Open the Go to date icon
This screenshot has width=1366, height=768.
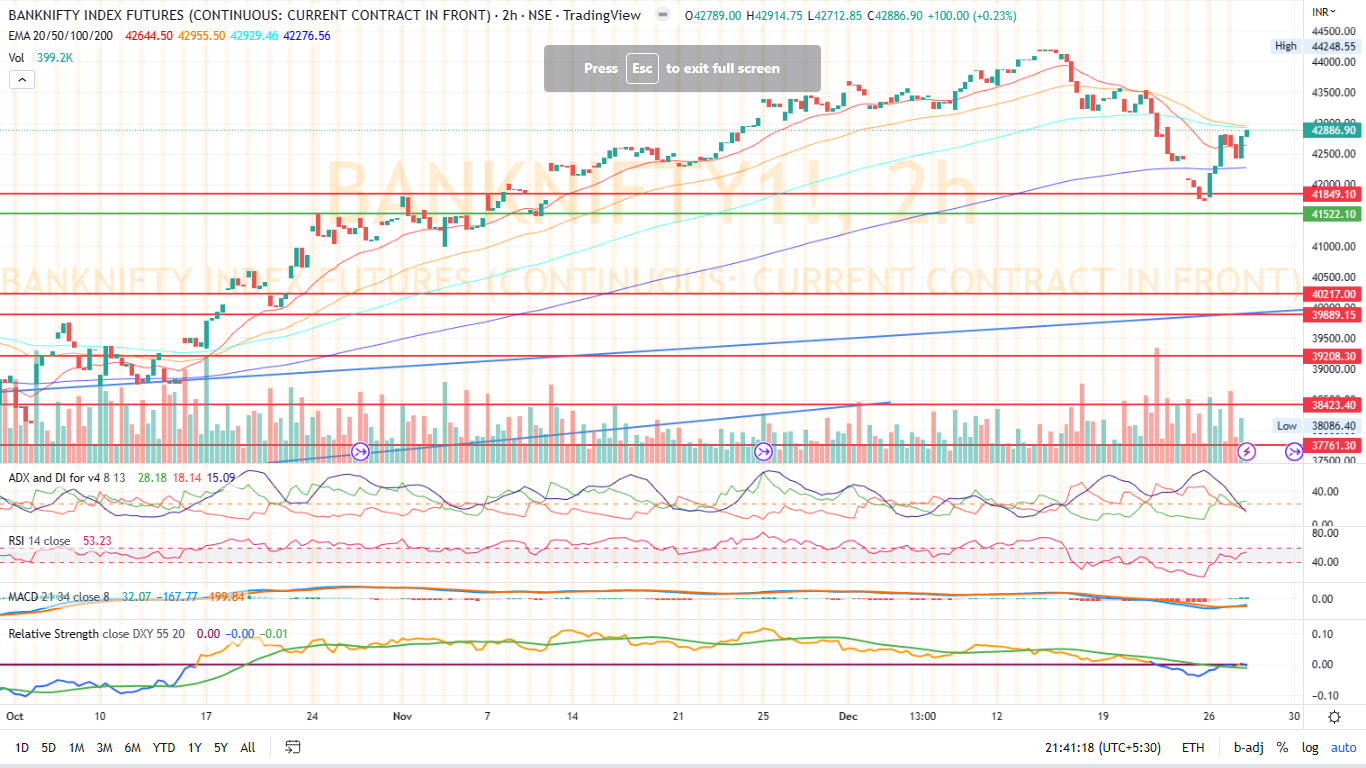293,747
